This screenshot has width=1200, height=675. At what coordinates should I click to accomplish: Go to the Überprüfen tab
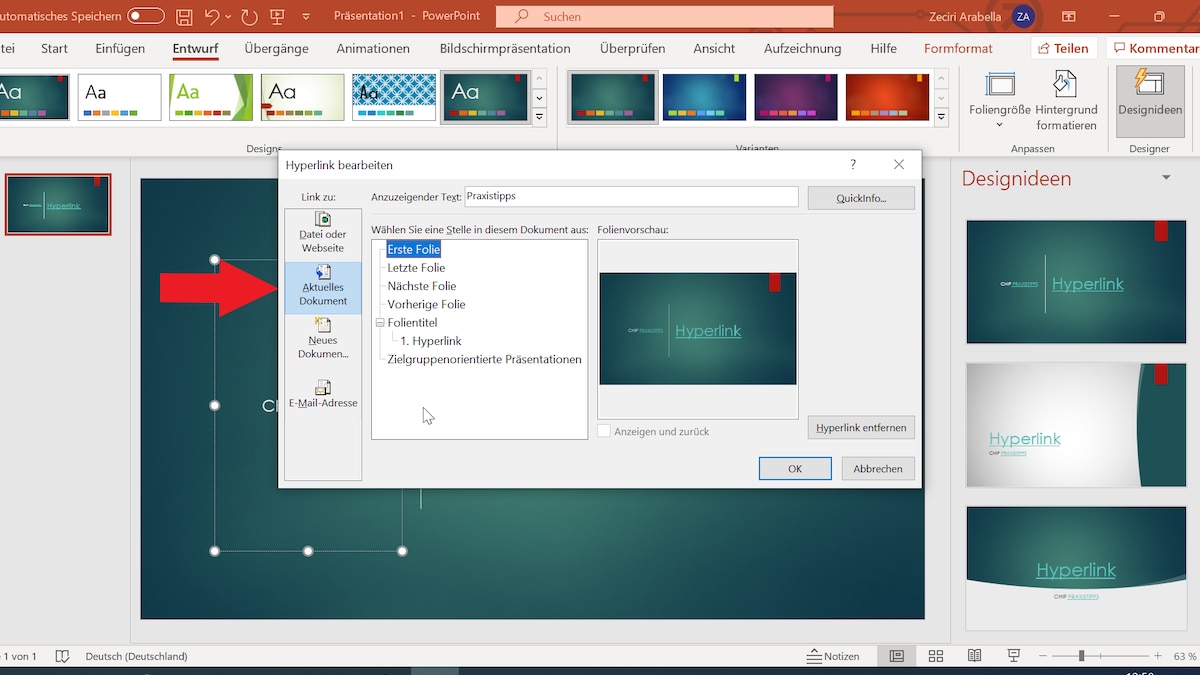tap(632, 48)
